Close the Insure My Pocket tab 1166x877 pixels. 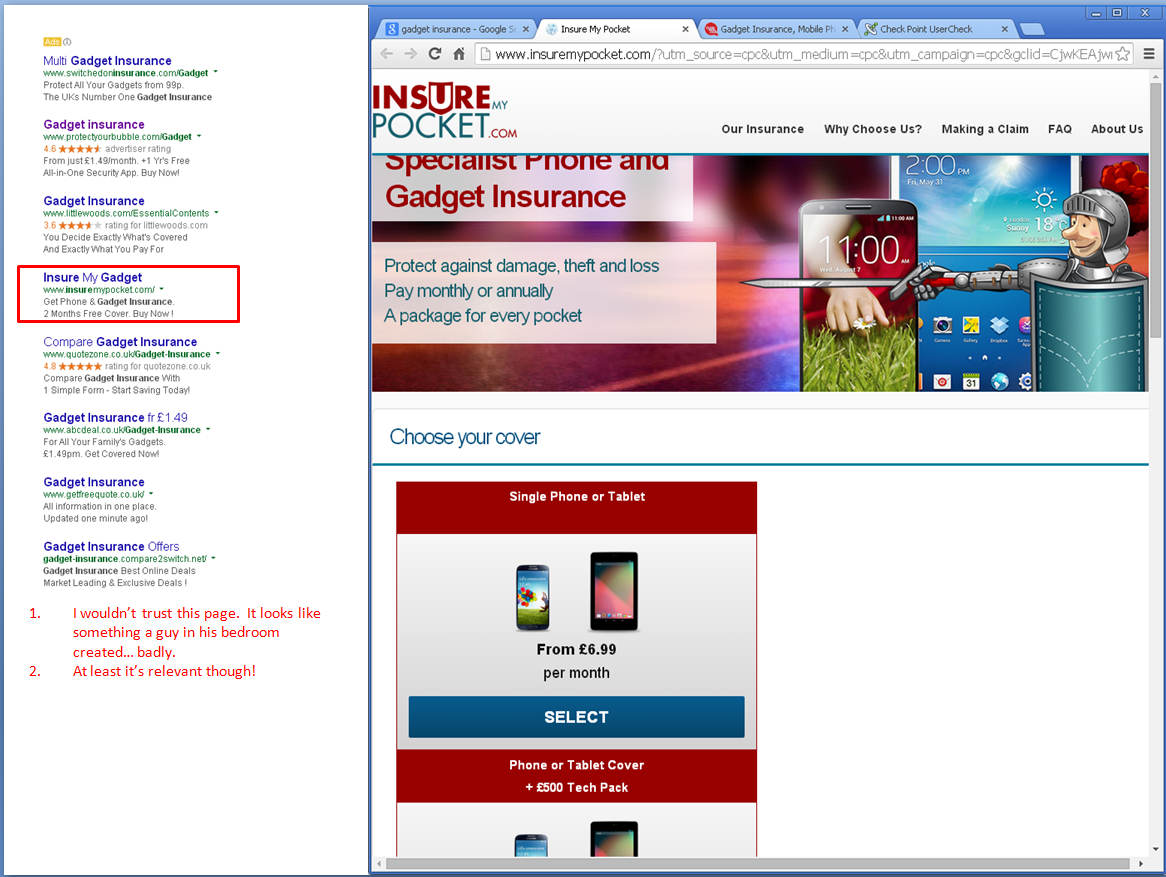685,29
